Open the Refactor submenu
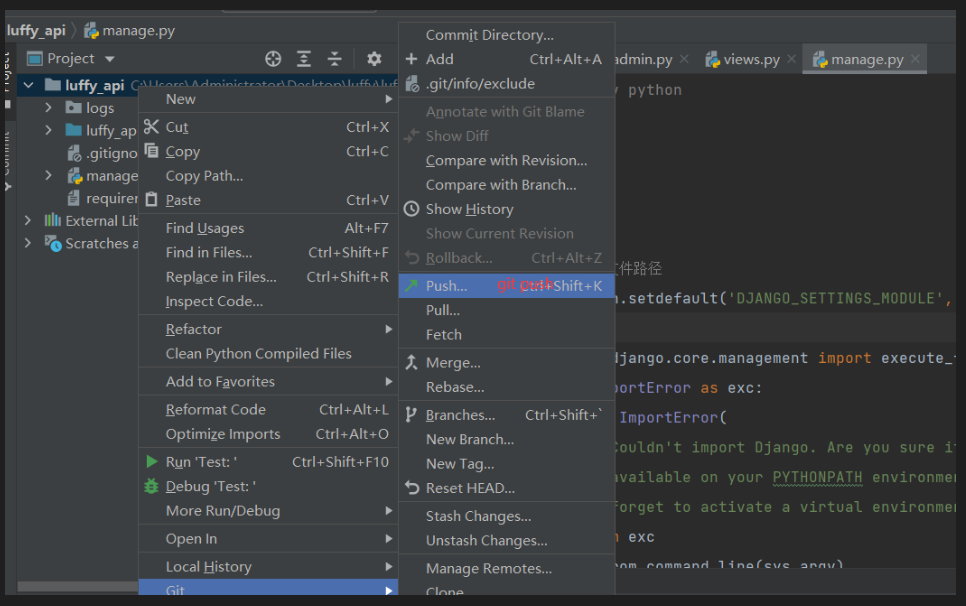 click(269, 329)
